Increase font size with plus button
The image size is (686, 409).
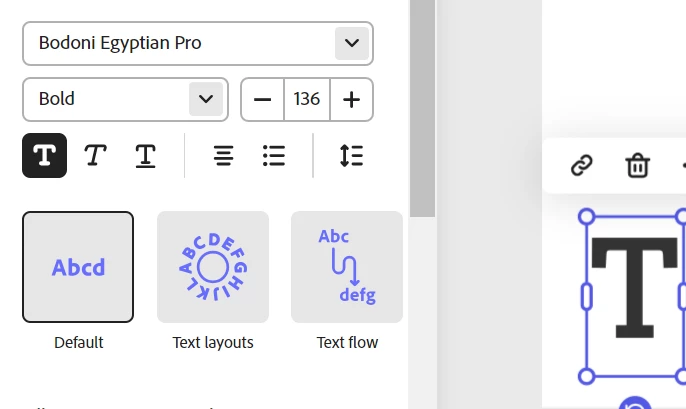[x=351, y=99]
